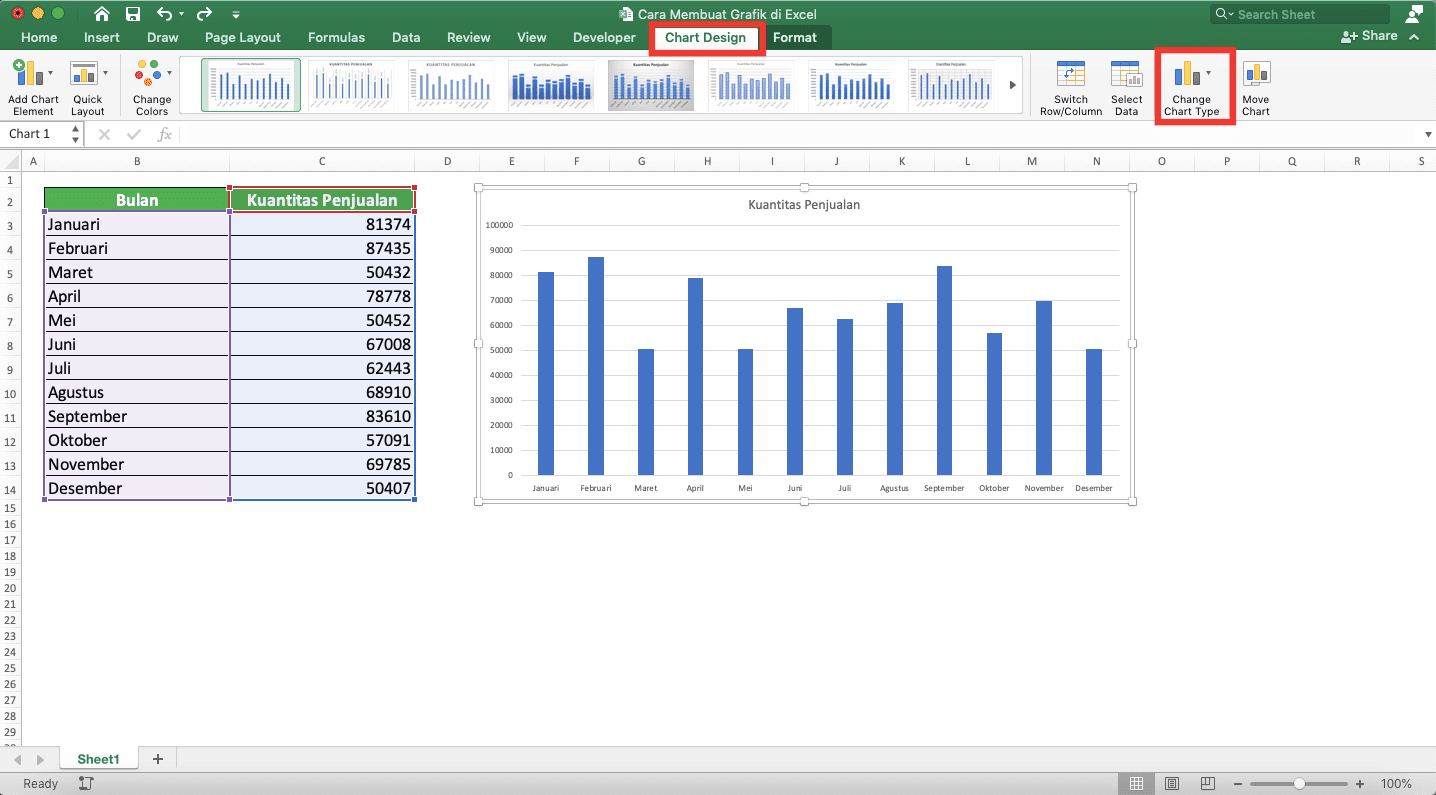
Task: Open the Review tab
Action: point(468,37)
